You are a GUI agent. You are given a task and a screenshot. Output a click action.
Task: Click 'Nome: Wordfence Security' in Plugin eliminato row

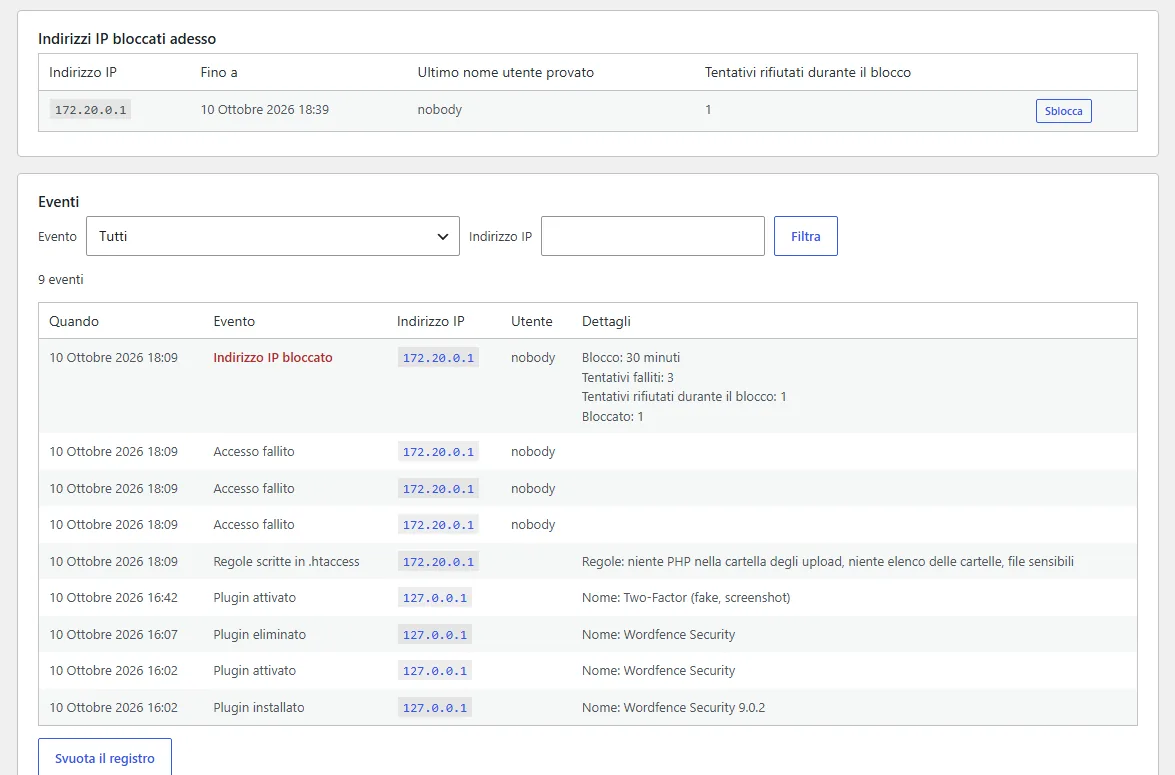(659, 634)
